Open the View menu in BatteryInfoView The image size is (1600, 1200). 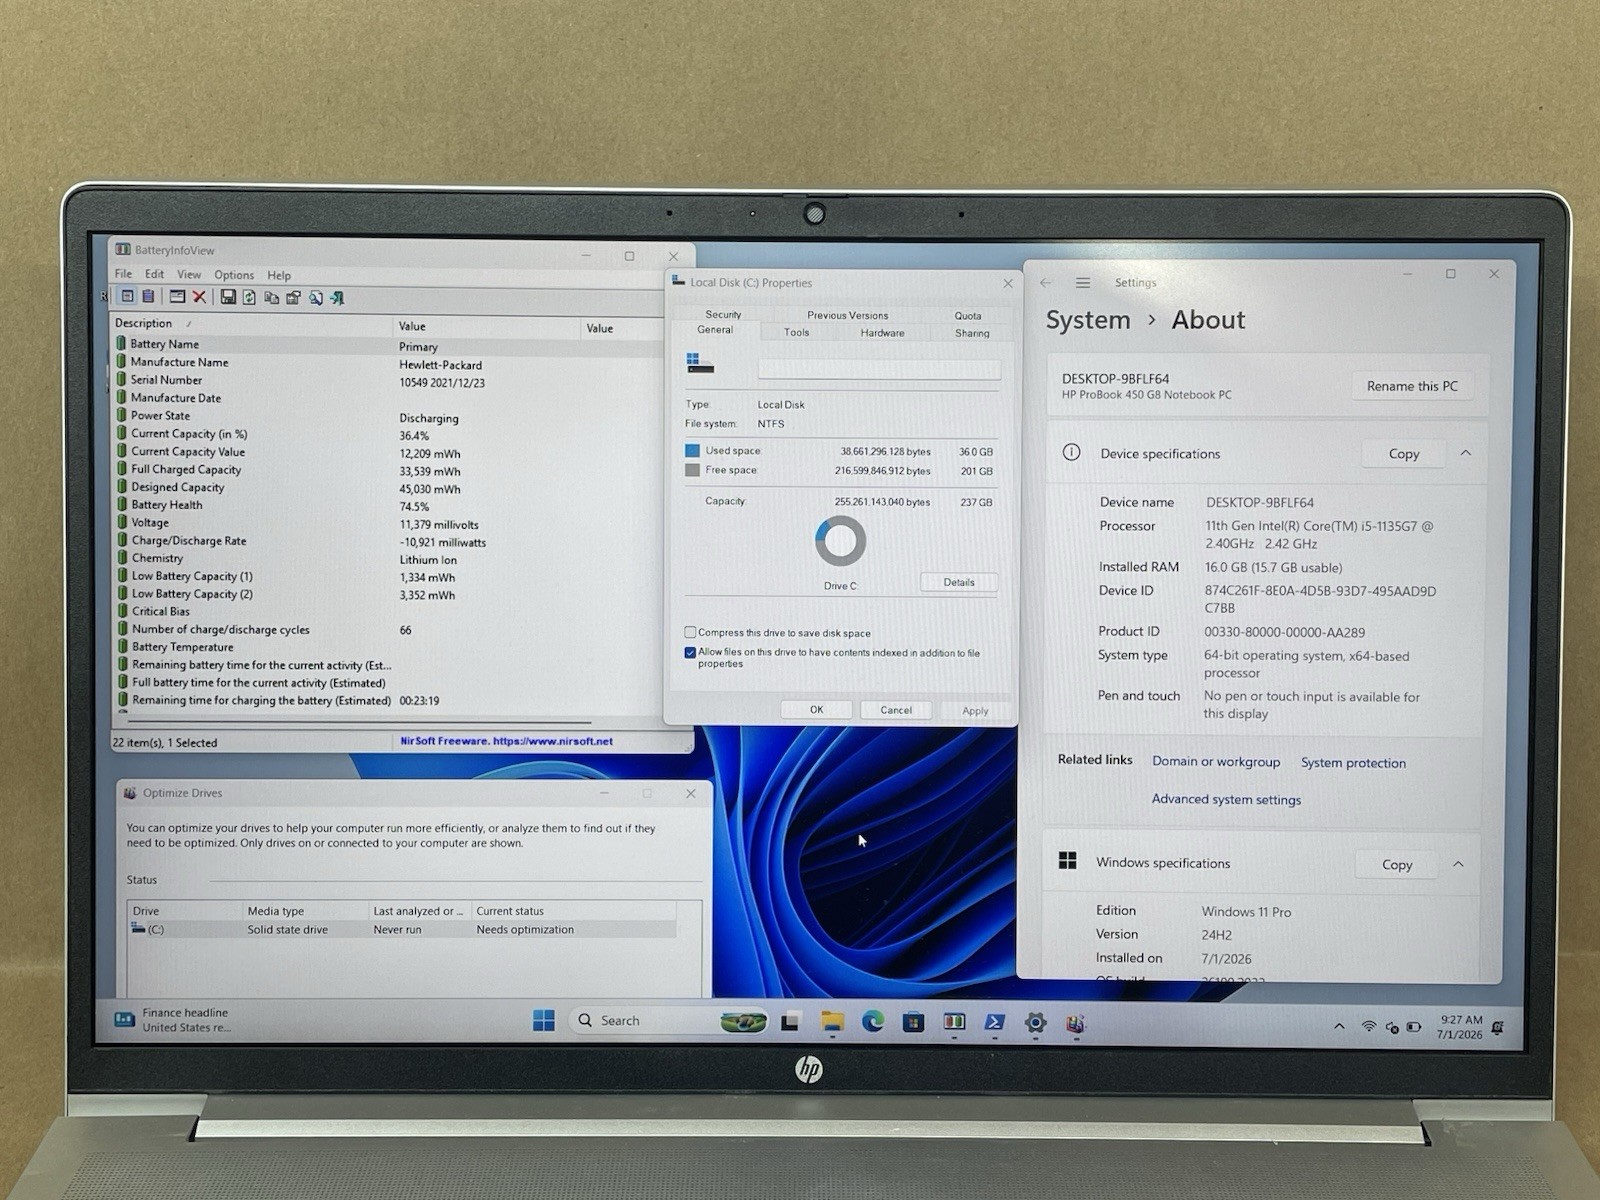(x=189, y=274)
